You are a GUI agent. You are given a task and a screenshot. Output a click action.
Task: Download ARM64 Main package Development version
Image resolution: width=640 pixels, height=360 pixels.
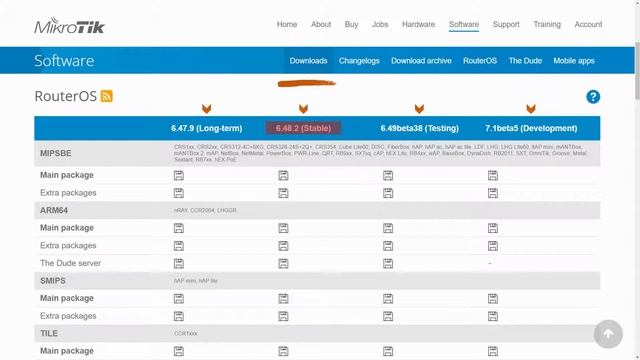(x=493, y=228)
